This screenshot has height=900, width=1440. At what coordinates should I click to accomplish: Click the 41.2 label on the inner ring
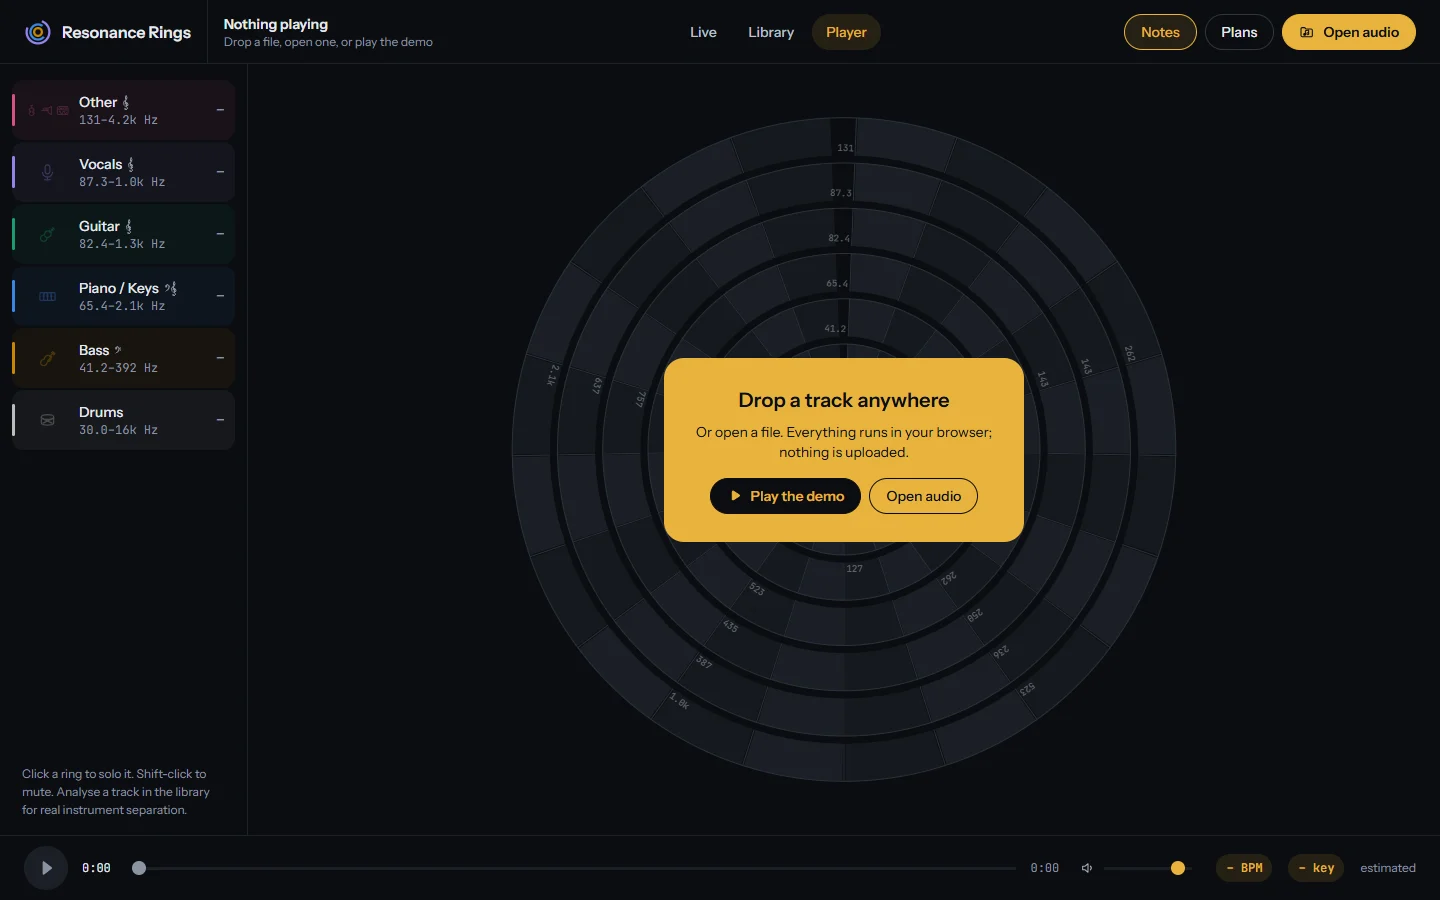click(x=835, y=329)
